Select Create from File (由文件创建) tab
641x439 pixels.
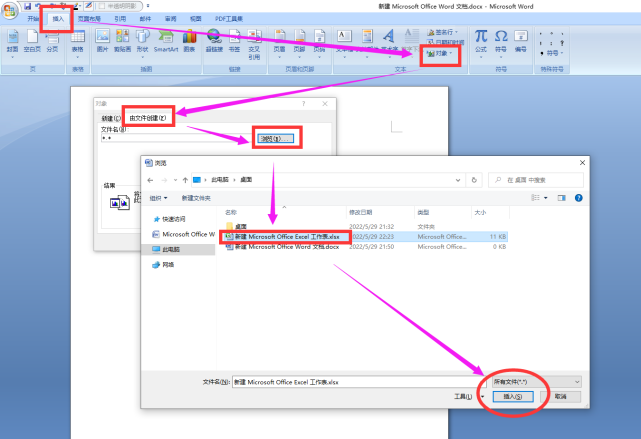(x=148, y=118)
